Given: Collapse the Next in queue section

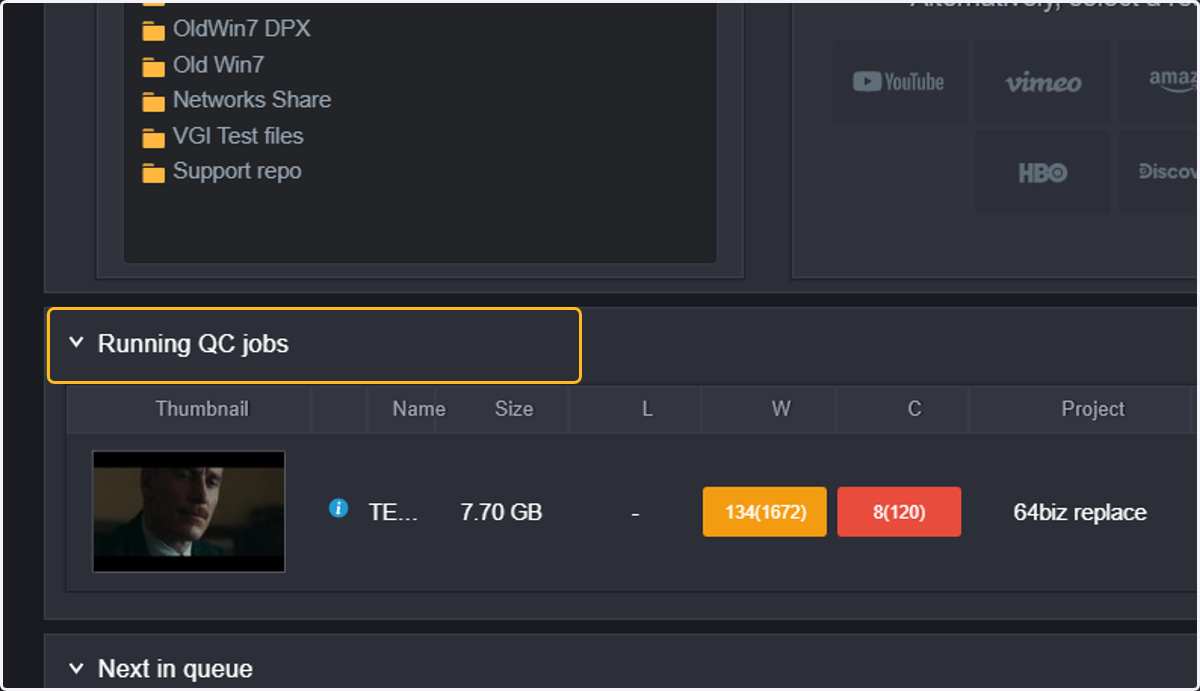Looking at the screenshot, I should (x=76, y=668).
